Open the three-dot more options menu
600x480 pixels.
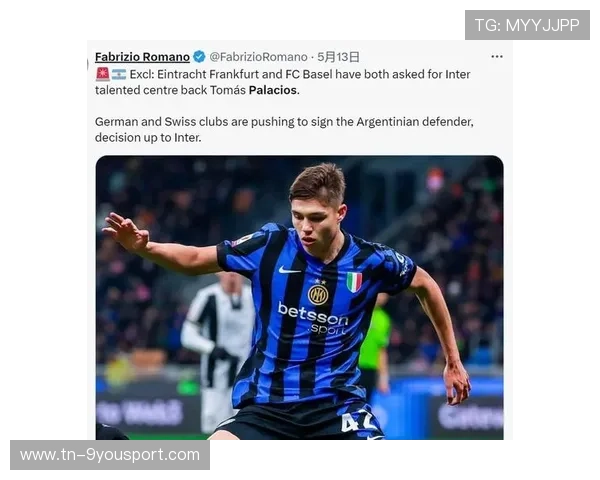click(x=497, y=57)
